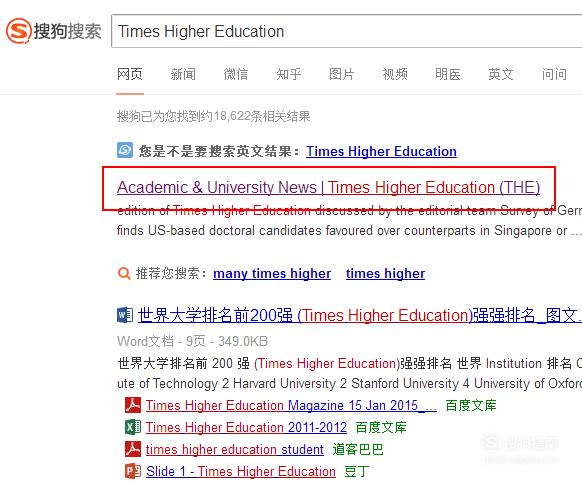Click snippet line finds US-based doctoral candidates
582x489 pixels.
tap(349, 231)
